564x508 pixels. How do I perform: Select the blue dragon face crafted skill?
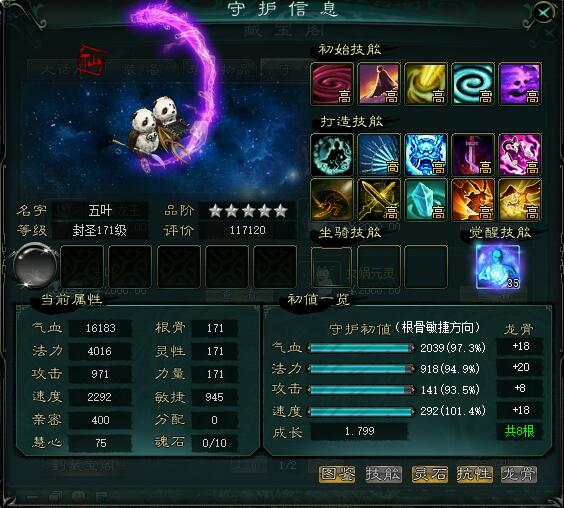tap(426, 155)
